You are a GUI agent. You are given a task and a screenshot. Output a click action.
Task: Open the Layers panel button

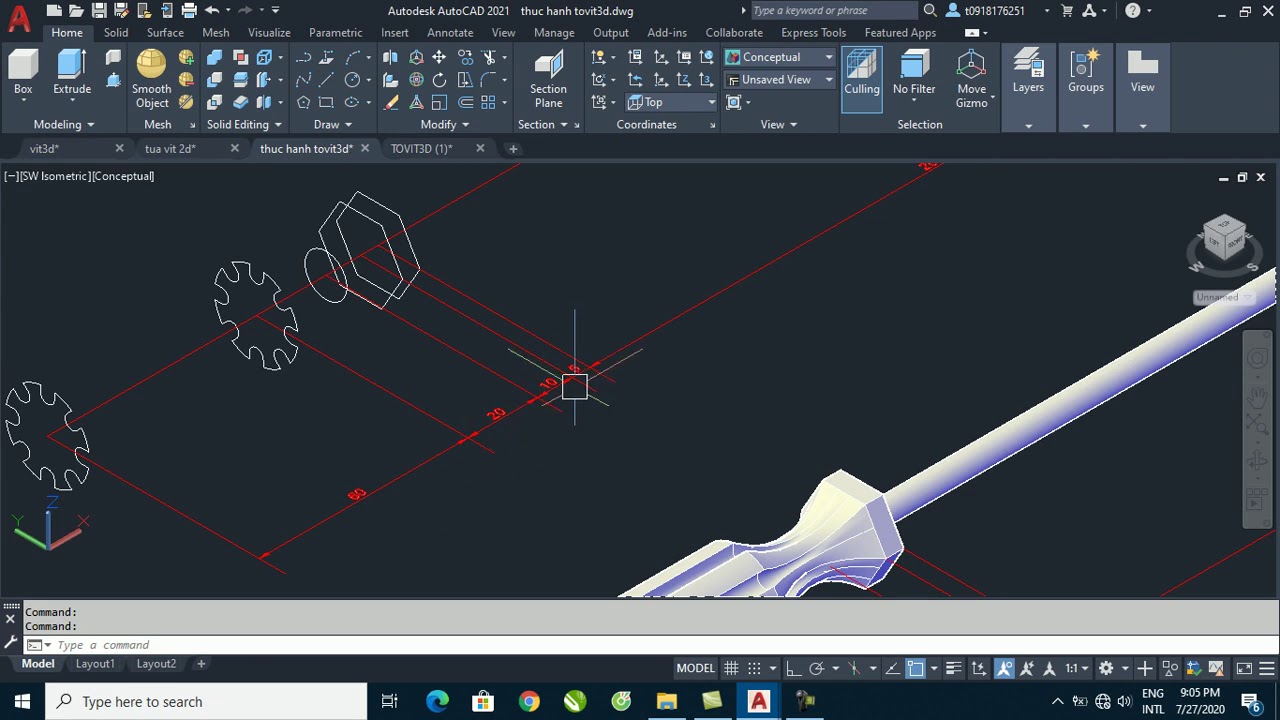pos(1028,74)
